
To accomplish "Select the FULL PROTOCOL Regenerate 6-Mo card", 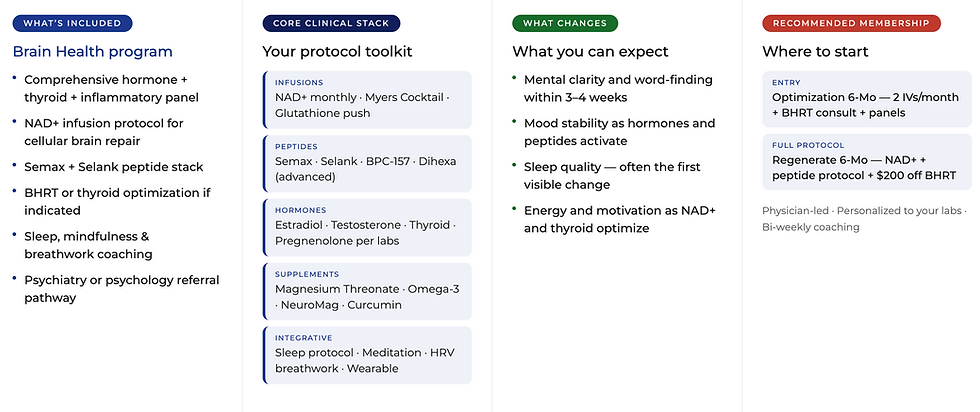I will [x=867, y=162].
